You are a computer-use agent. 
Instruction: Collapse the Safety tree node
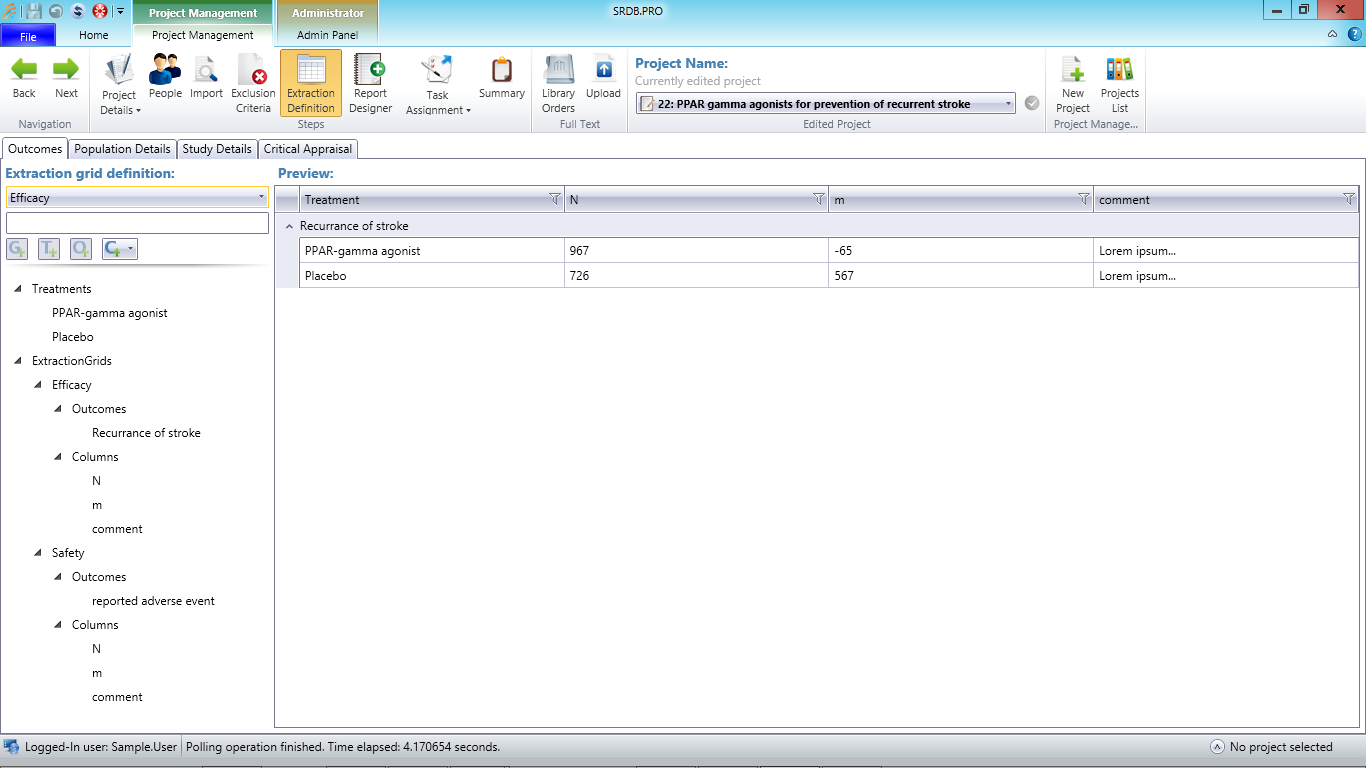38,553
